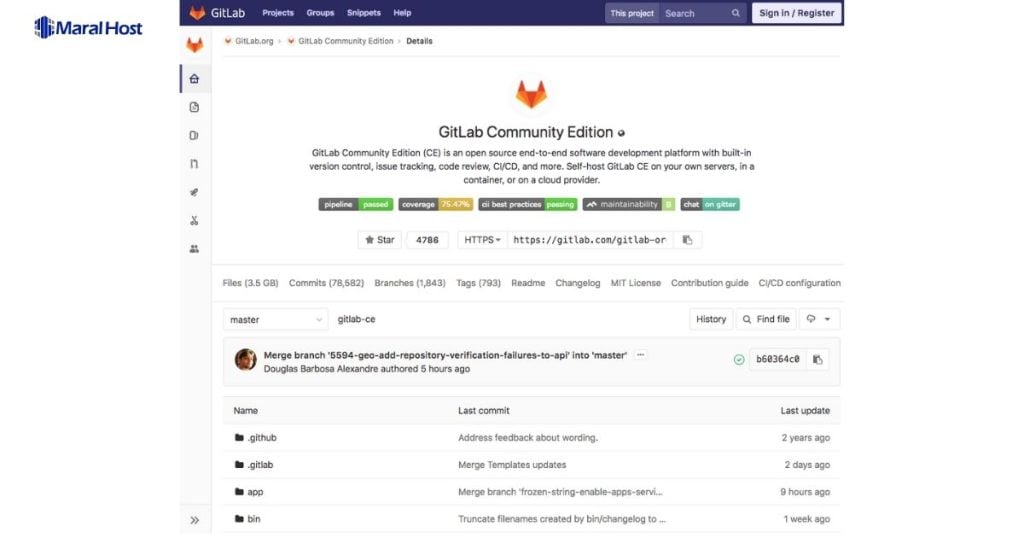Open the Readme link
Screen dimensions: 1024x538
(528, 283)
